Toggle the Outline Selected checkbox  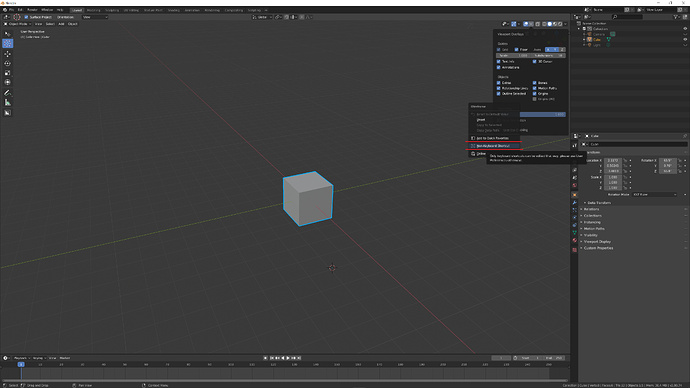point(499,94)
